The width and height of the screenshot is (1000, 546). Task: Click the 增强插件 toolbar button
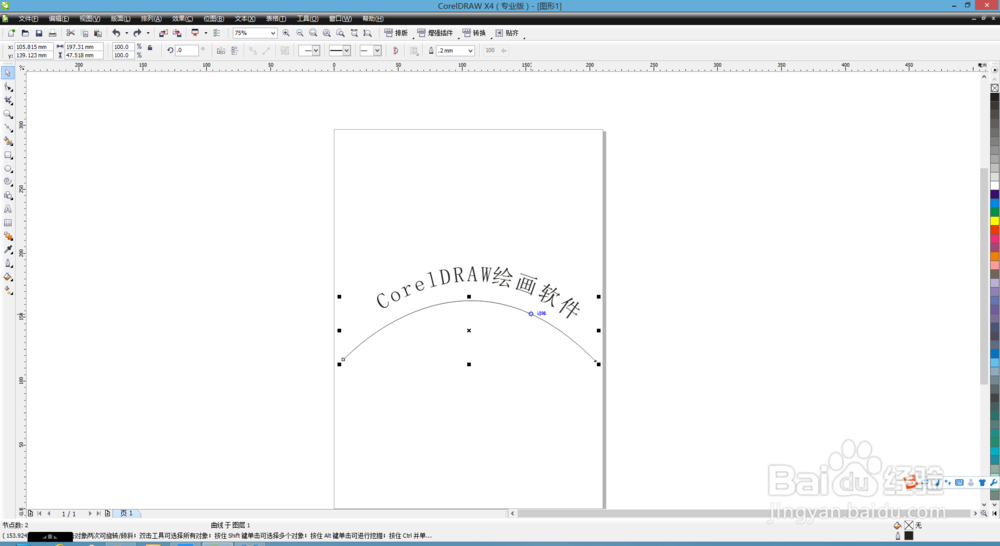pos(435,33)
